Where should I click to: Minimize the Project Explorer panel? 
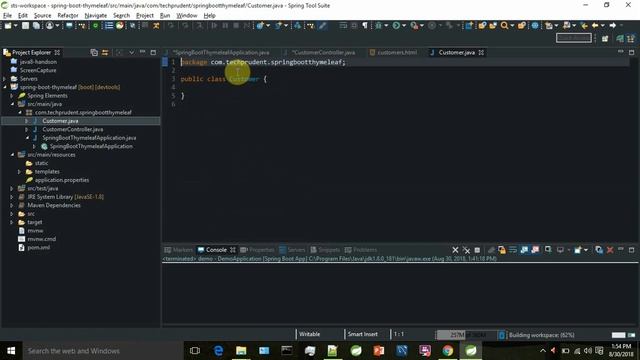(142, 52)
